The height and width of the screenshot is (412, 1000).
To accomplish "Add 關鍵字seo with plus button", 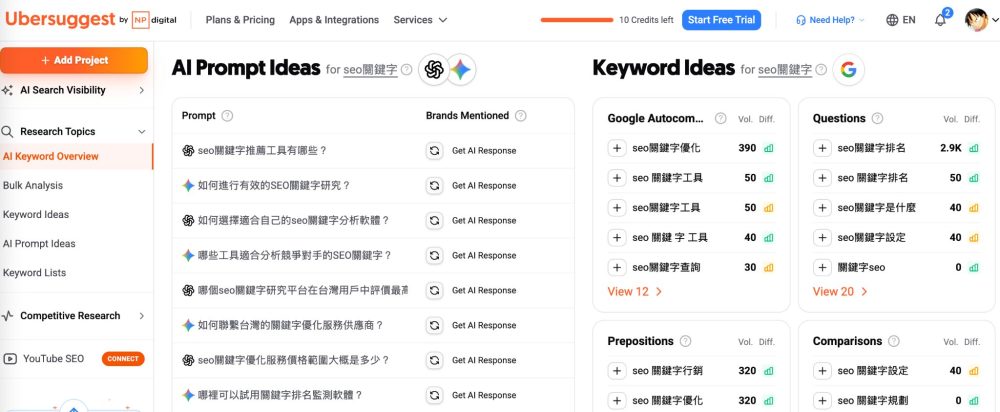I will pyautogui.click(x=822, y=267).
